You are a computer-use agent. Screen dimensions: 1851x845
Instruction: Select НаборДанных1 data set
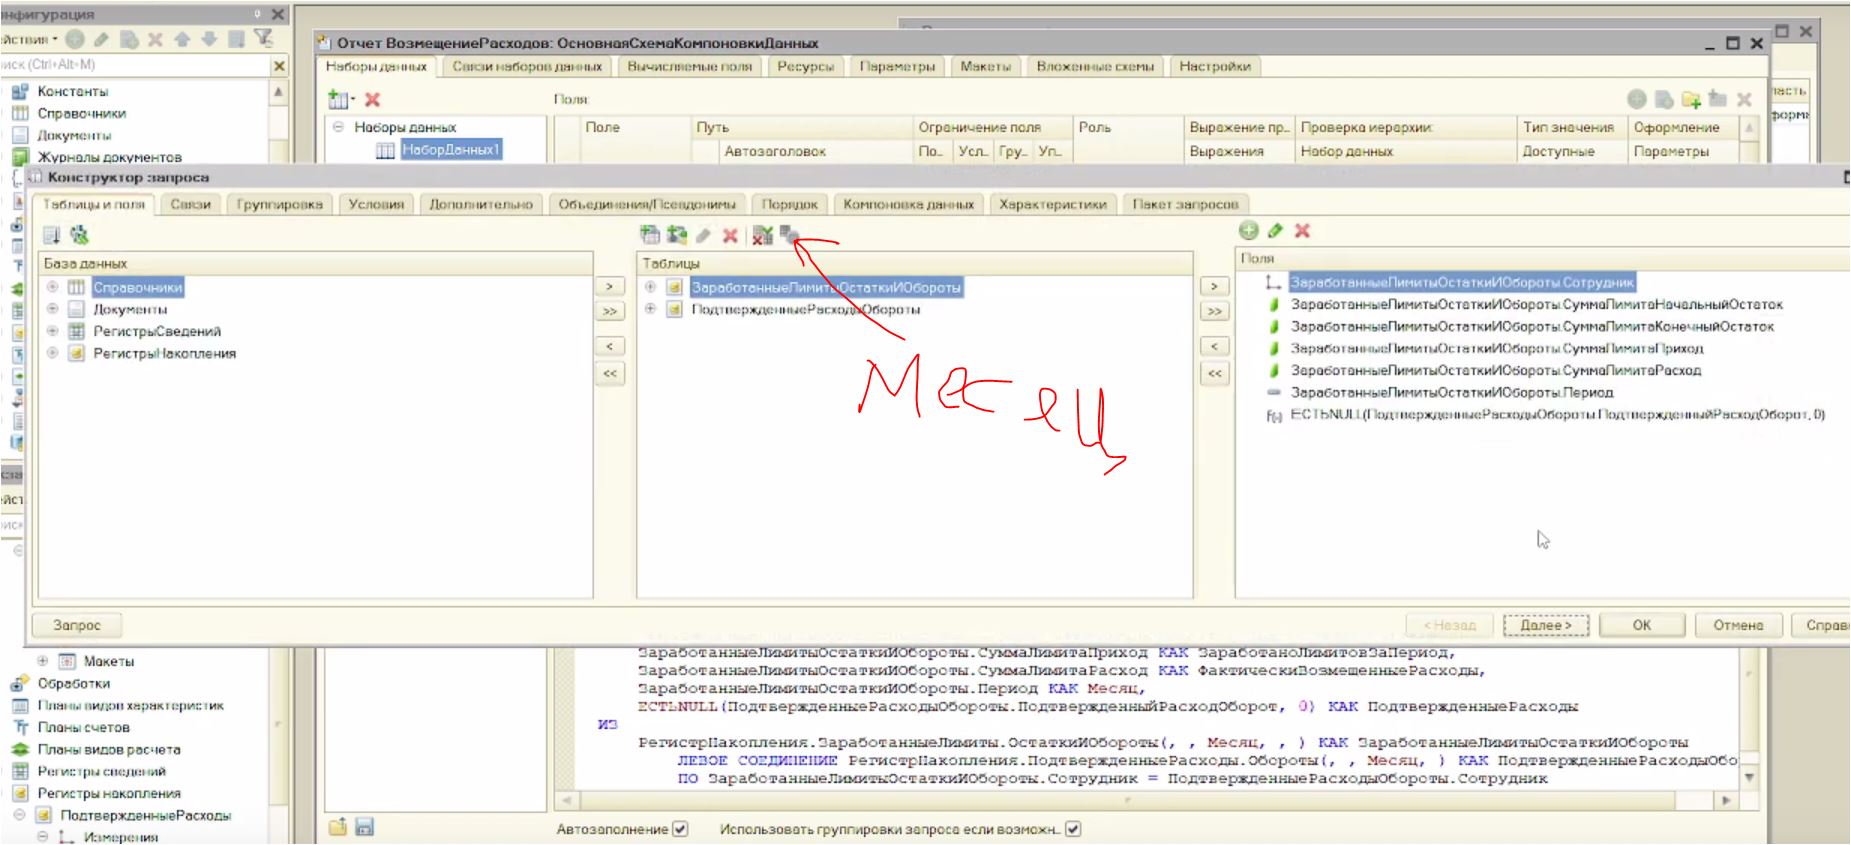tap(450, 150)
